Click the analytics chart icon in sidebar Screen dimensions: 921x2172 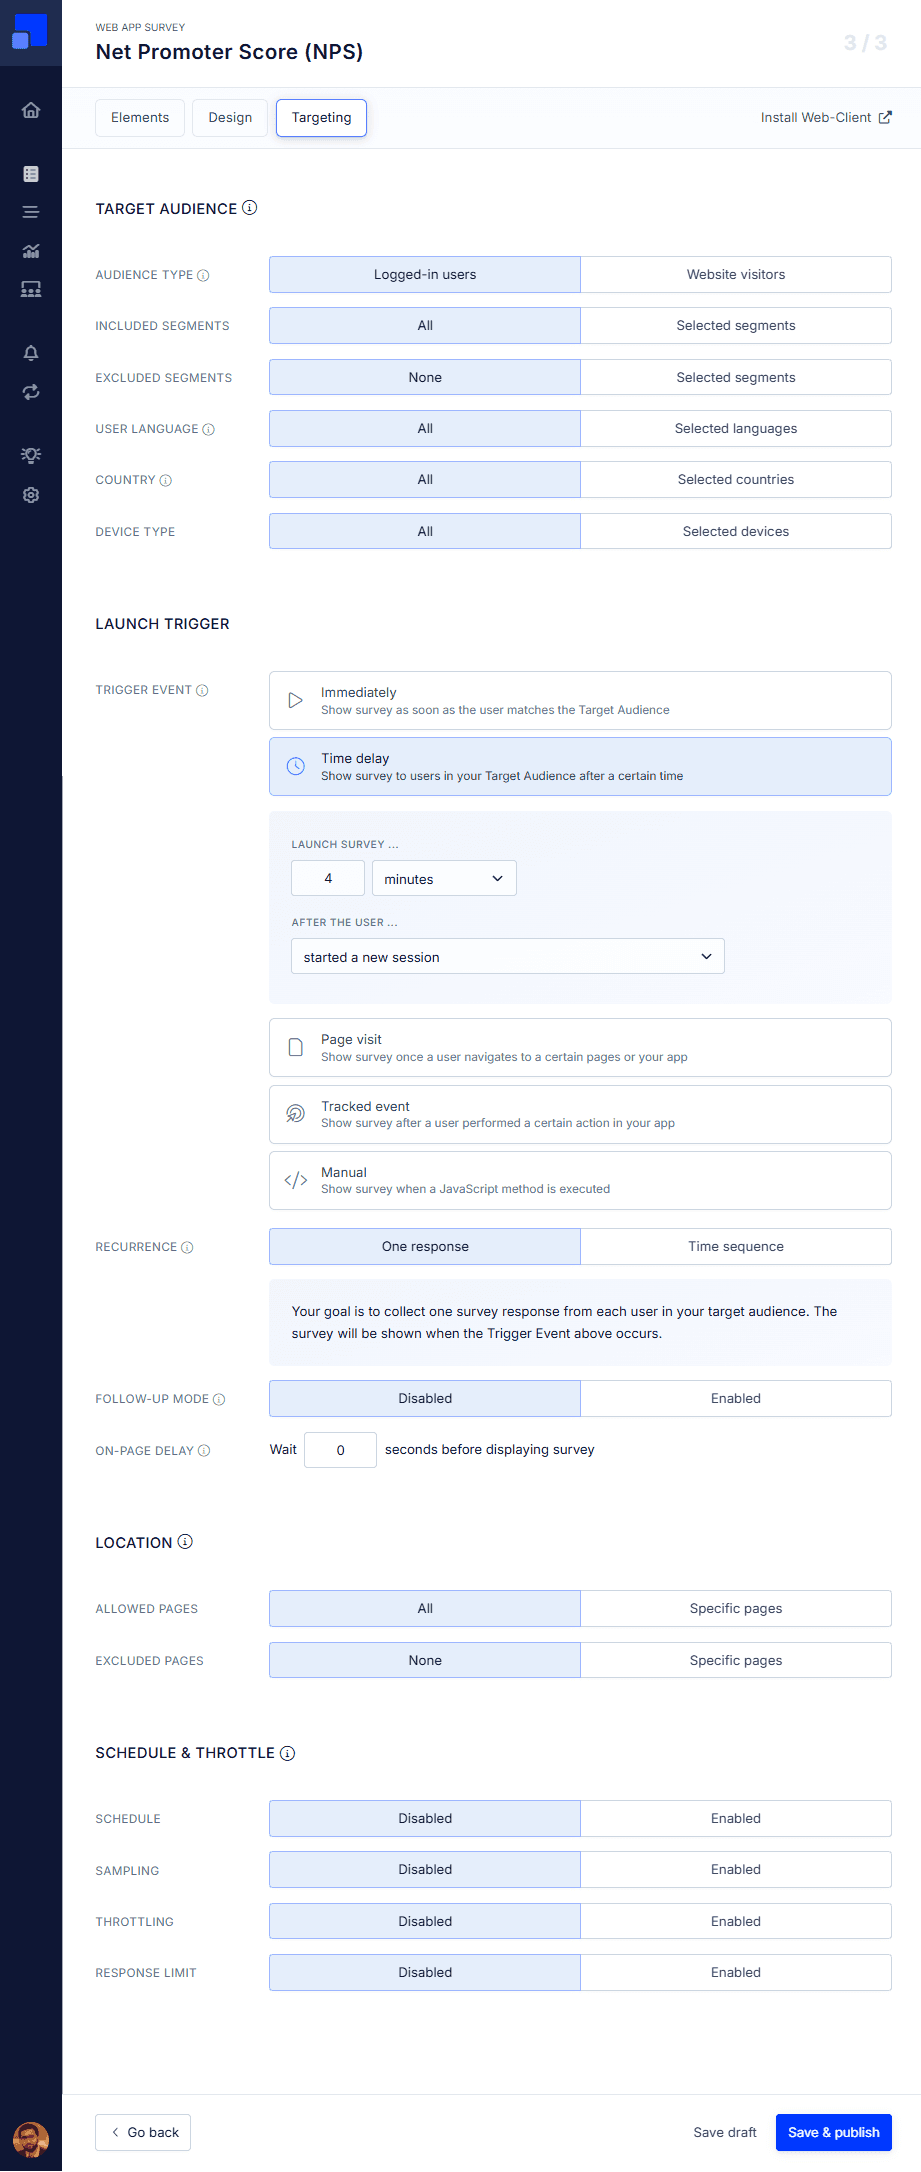pos(31,251)
